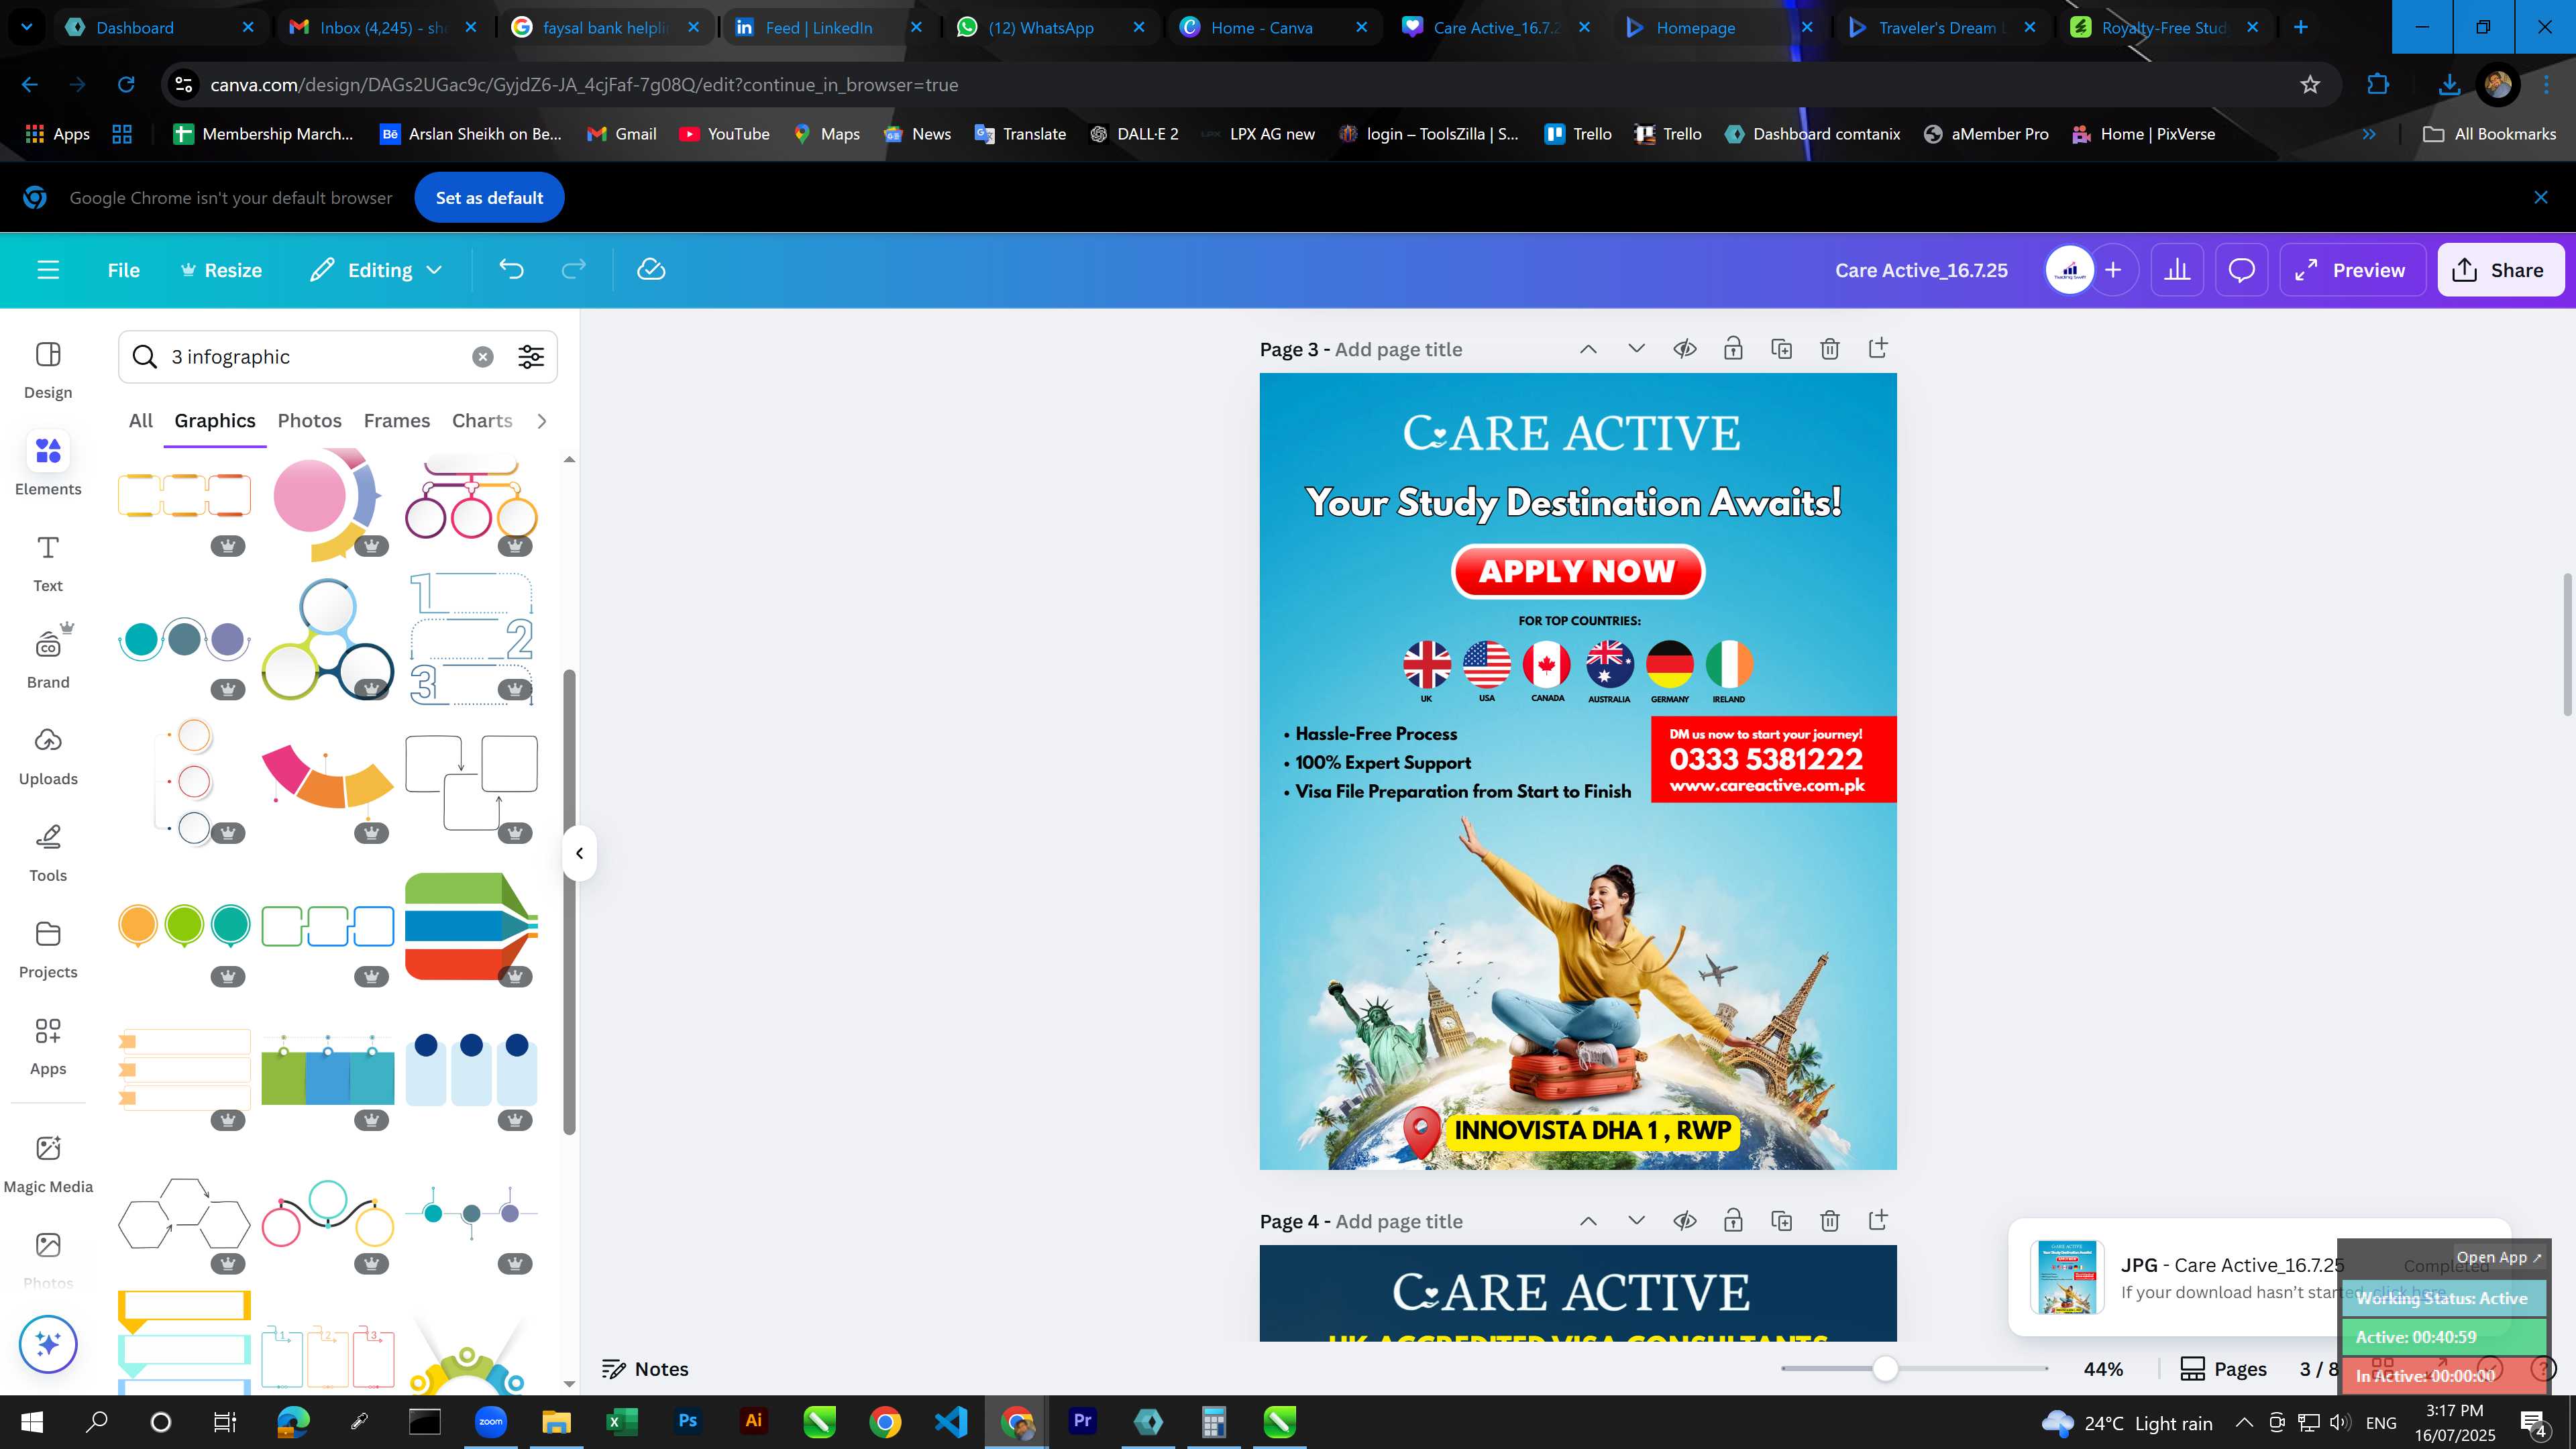Switch to the Charts tab
Image resolution: width=2576 pixels, height=1449 pixels.
coord(482,421)
